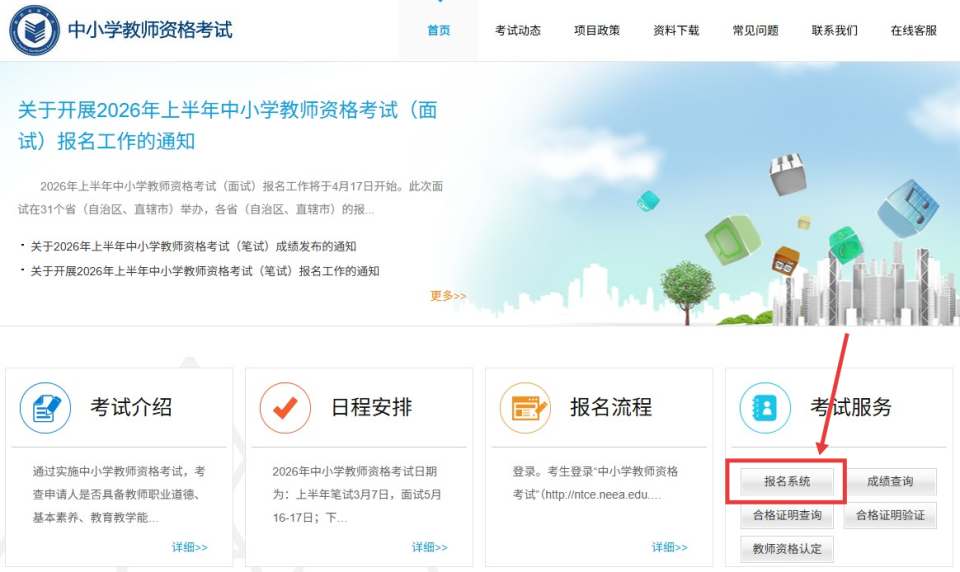
Task: Click the orange 更多>> link
Action: 448,296
